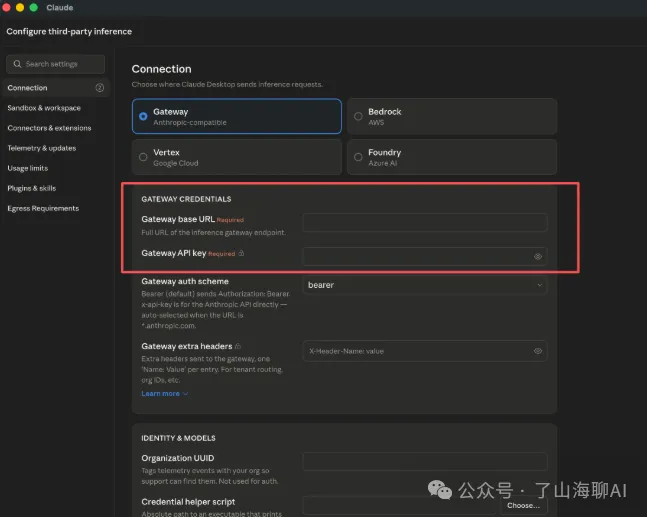This screenshot has height=517, width=647.
Task: Close the Claude window with red button
Action: pyautogui.click(x=6, y=7)
